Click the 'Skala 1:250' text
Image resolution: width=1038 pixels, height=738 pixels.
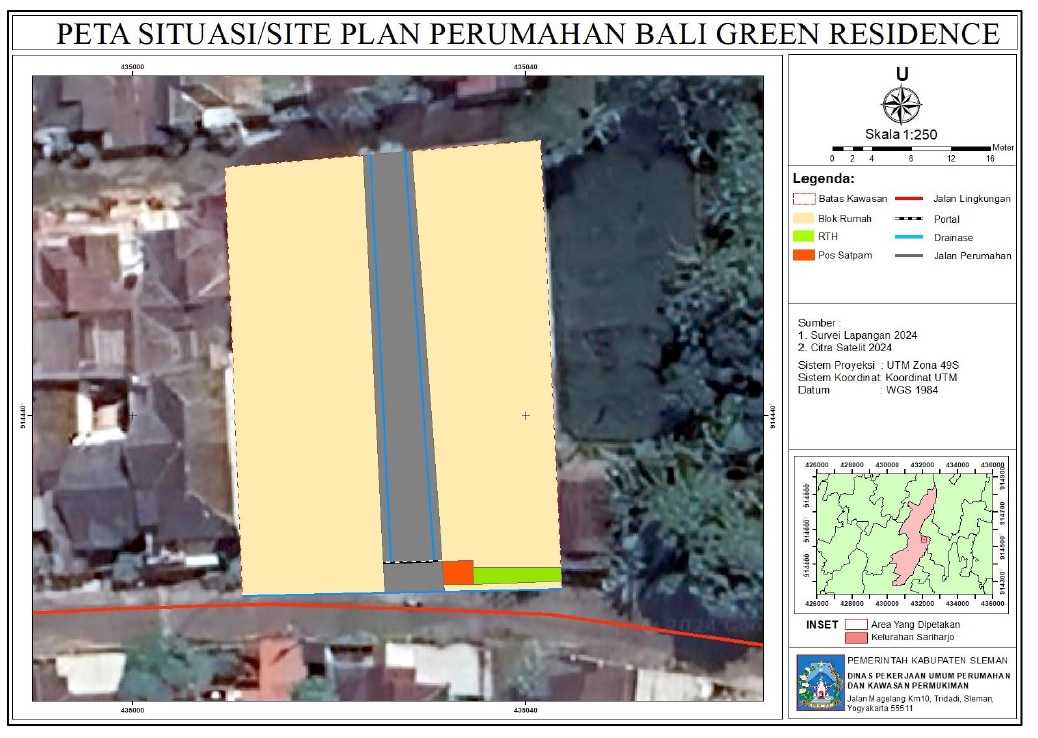click(901, 134)
